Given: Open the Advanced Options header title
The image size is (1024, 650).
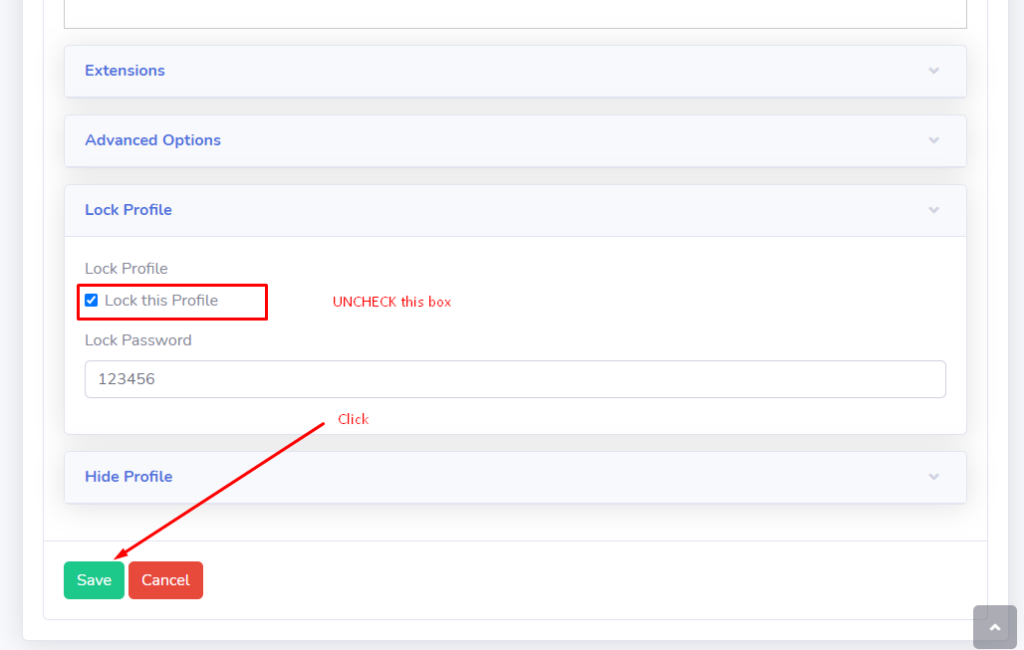Looking at the screenshot, I should tap(153, 140).
